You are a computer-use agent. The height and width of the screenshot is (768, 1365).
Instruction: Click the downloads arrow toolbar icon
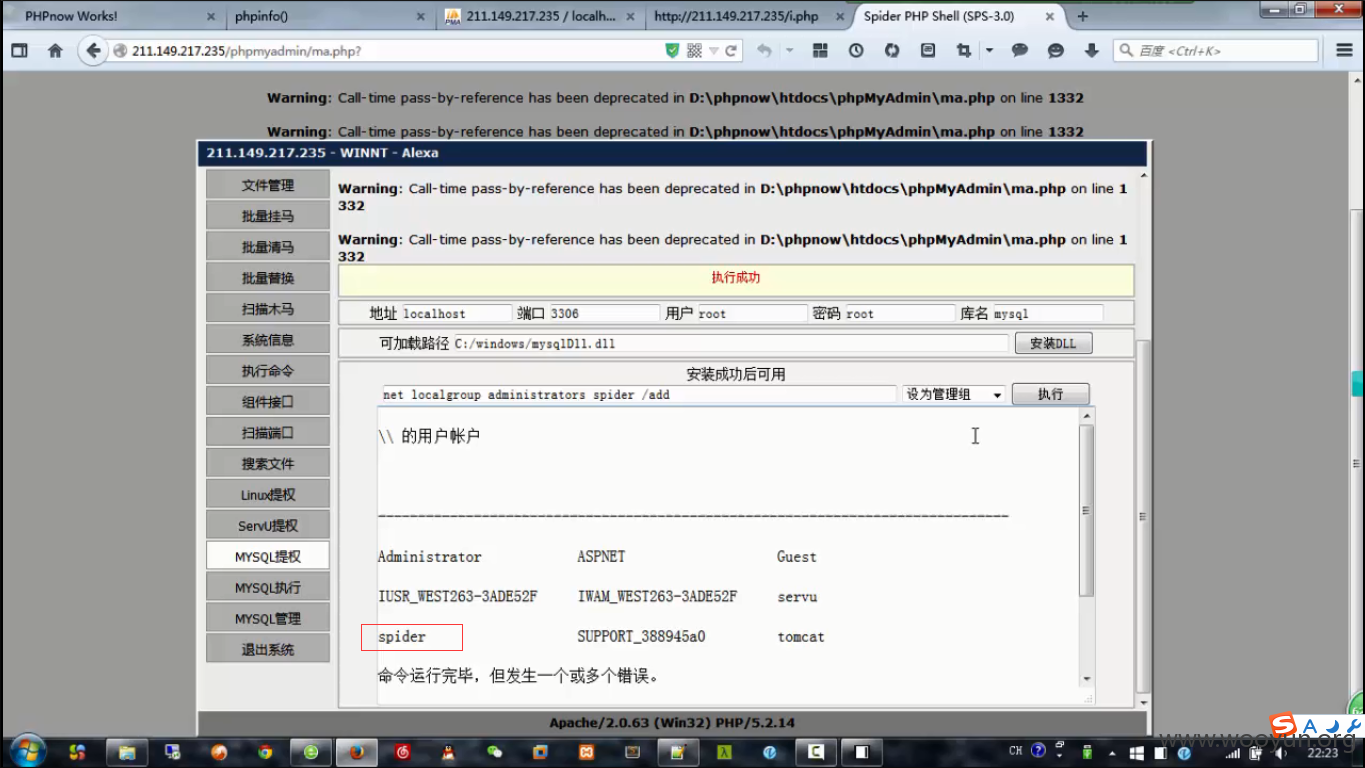[x=1092, y=50]
